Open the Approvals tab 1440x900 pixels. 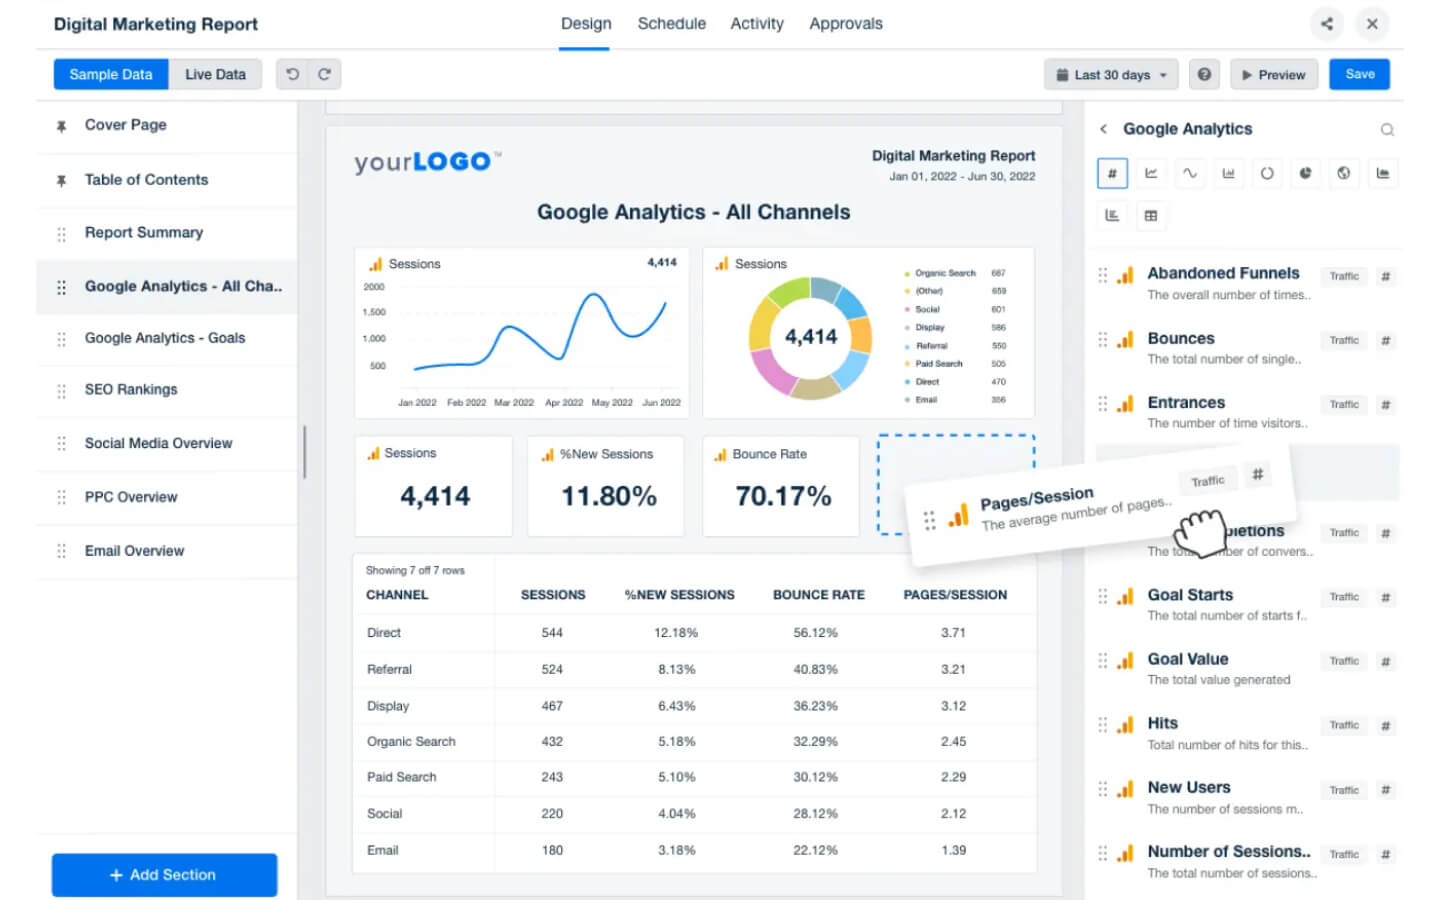(x=845, y=23)
